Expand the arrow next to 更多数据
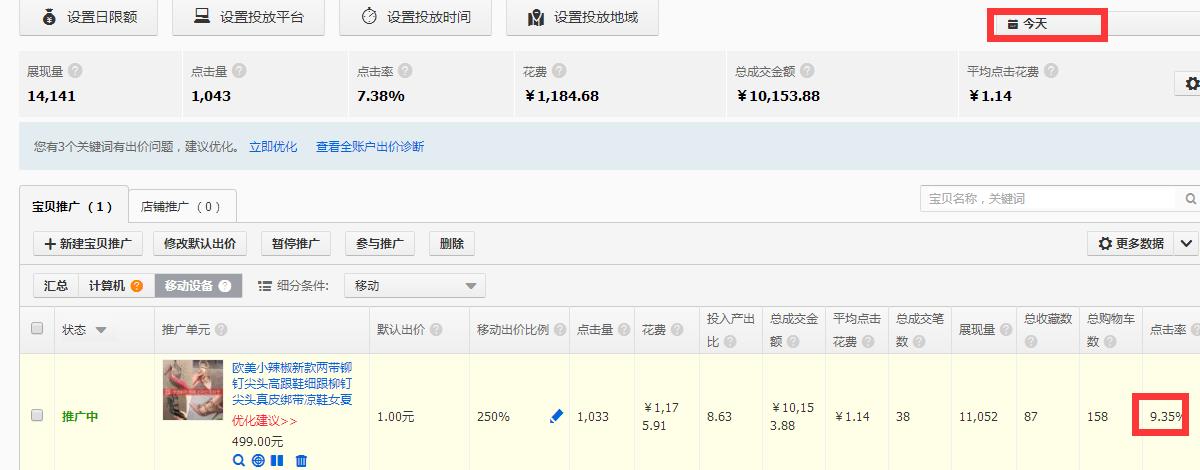This screenshot has width=1200, height=470. point(1186,243)
